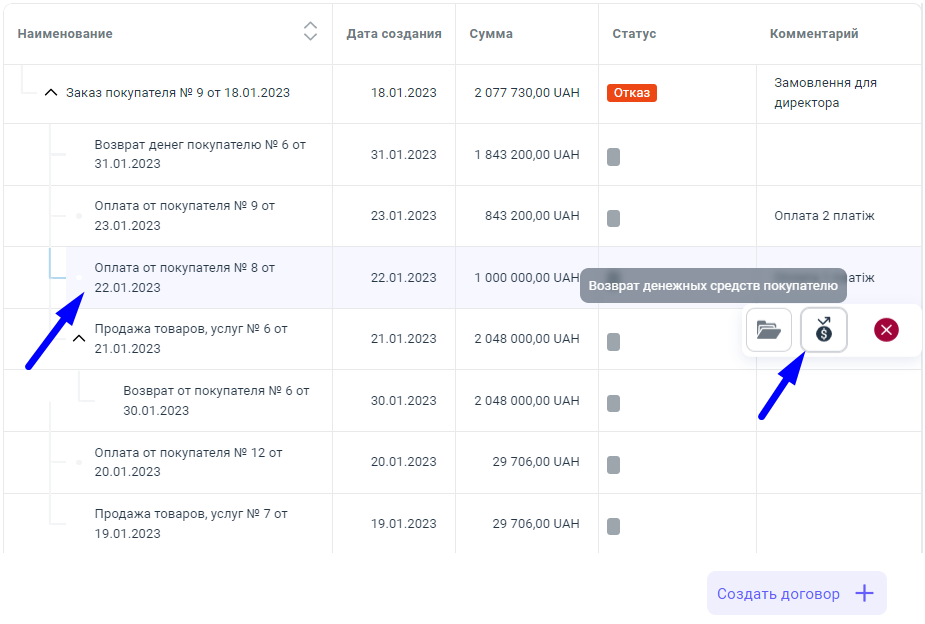Screen dimensions: 925x624
Task: Click the Сумма column header
Action: tap(491, 33)
